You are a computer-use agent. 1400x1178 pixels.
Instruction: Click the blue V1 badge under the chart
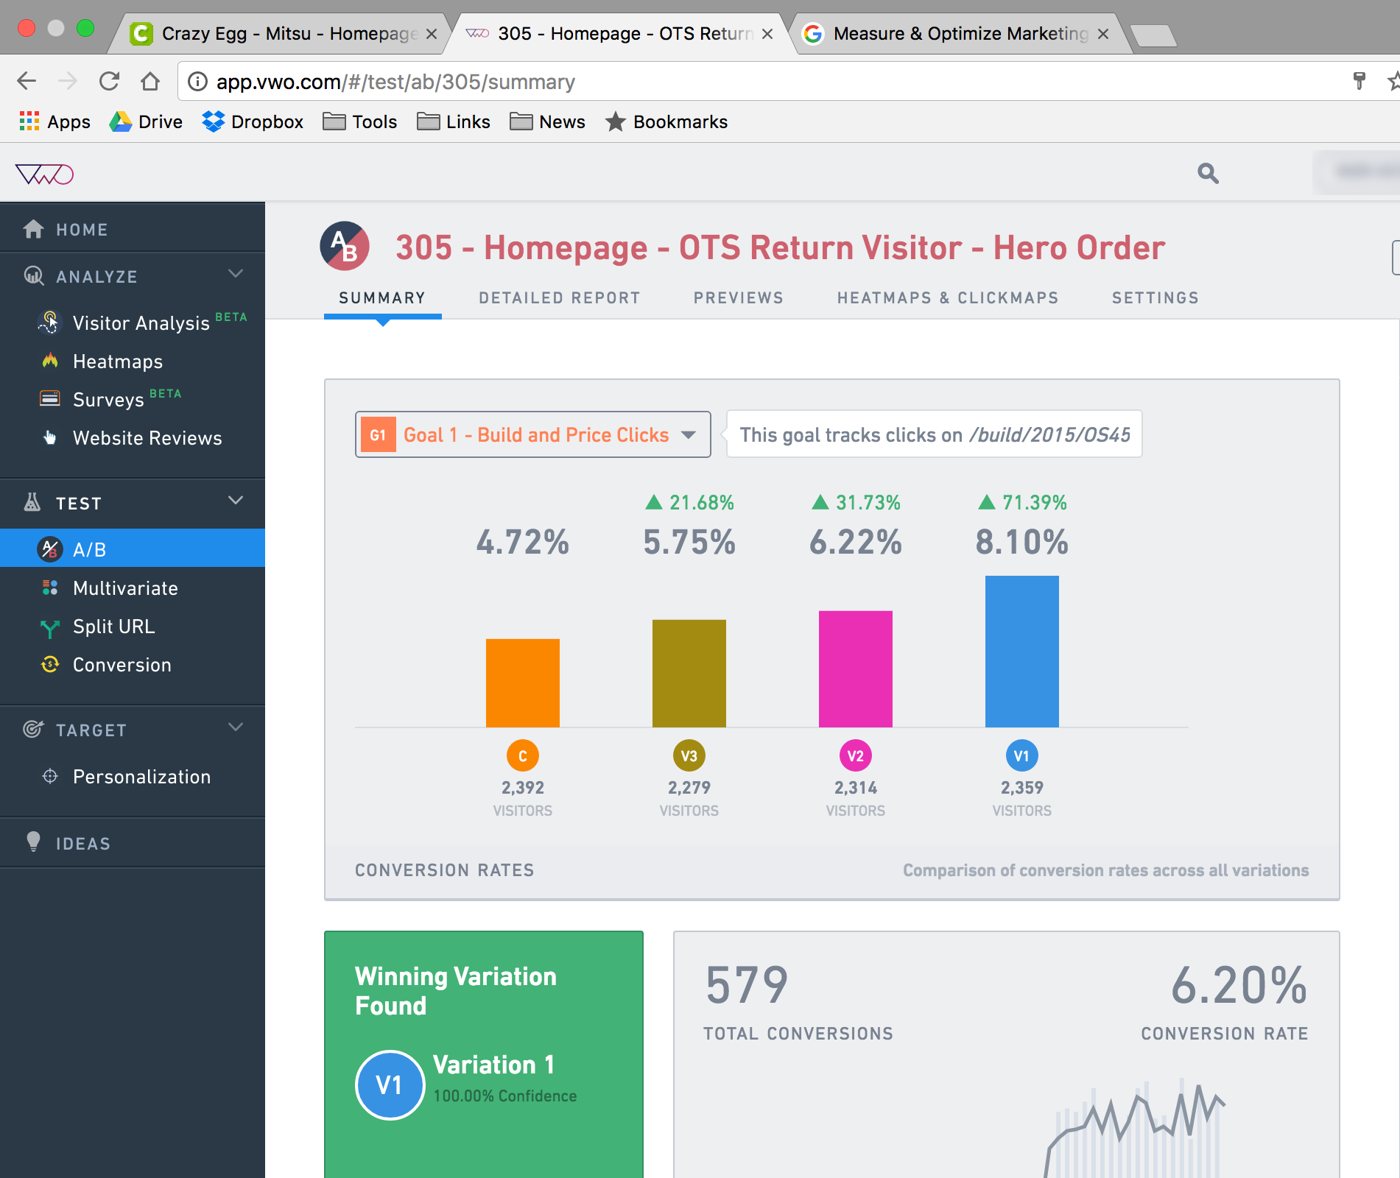(1021, 756)
